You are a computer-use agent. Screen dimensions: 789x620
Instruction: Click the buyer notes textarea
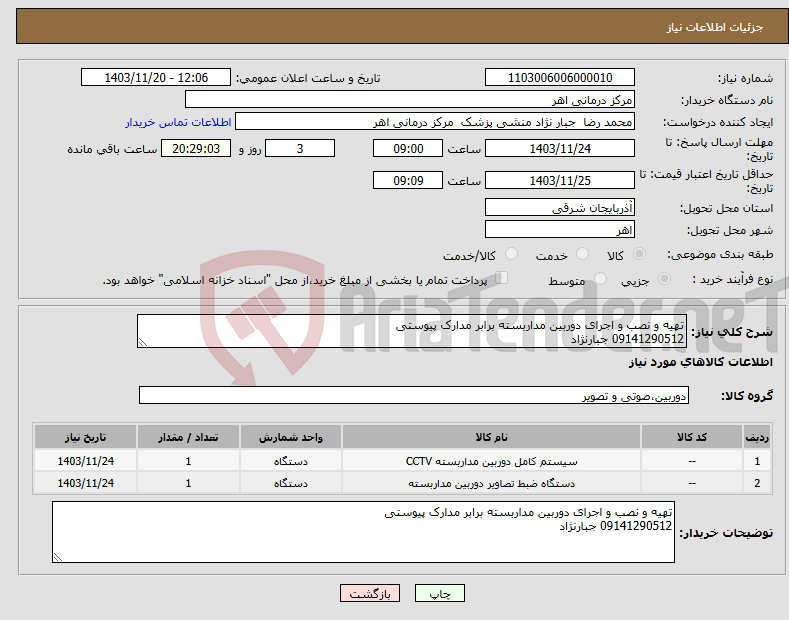click(363, 532)
